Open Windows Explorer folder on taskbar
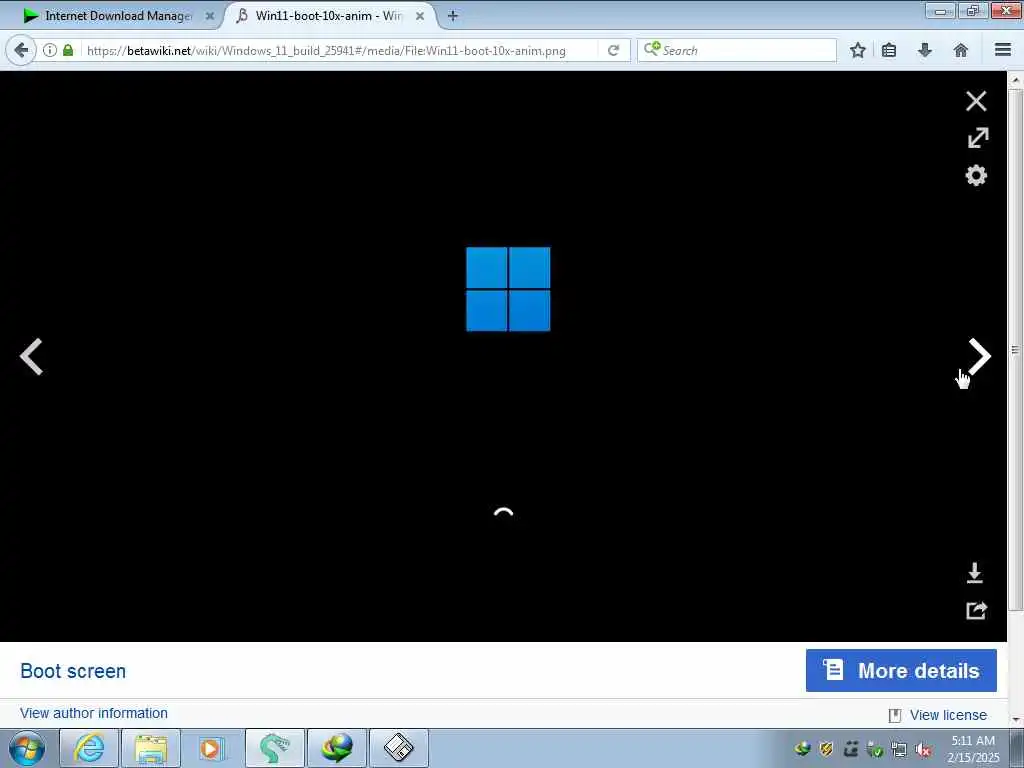Screen dimensions: 1024x768 [x=151, y=748]
